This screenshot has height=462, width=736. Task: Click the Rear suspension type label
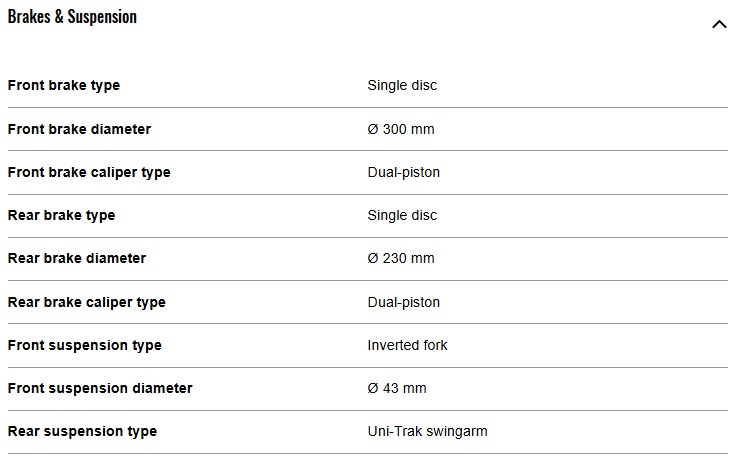[82, 431]
